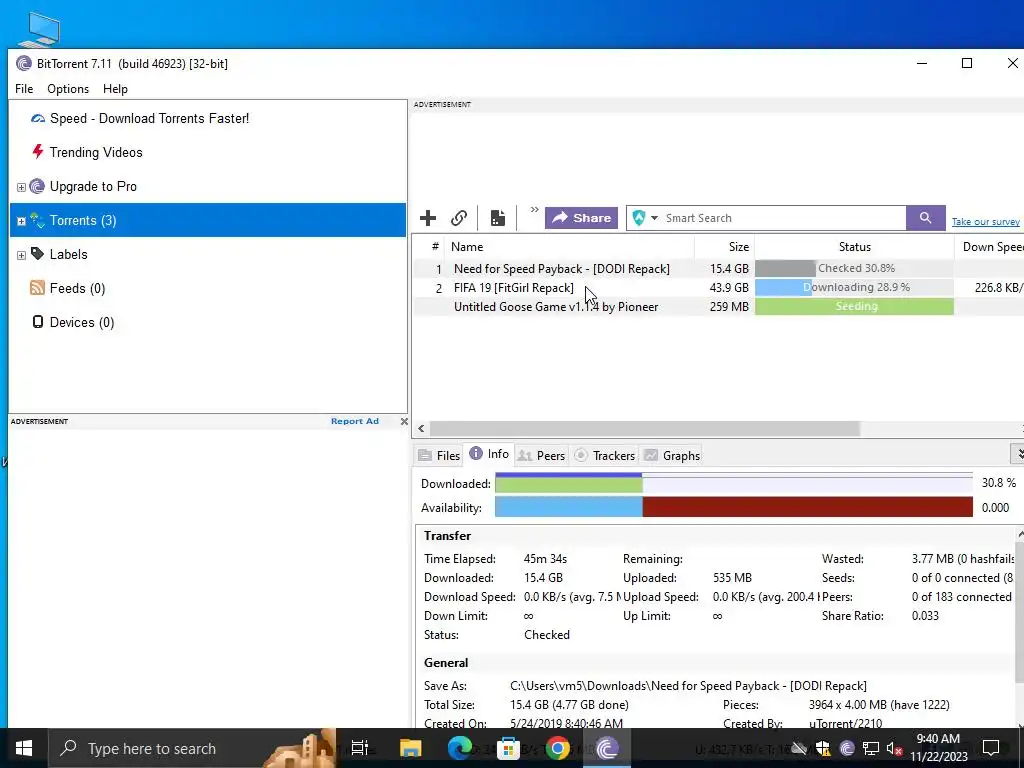Click the Feeds RSS icon
This screenshot has height=768, width=1024.
pos(38,288)
